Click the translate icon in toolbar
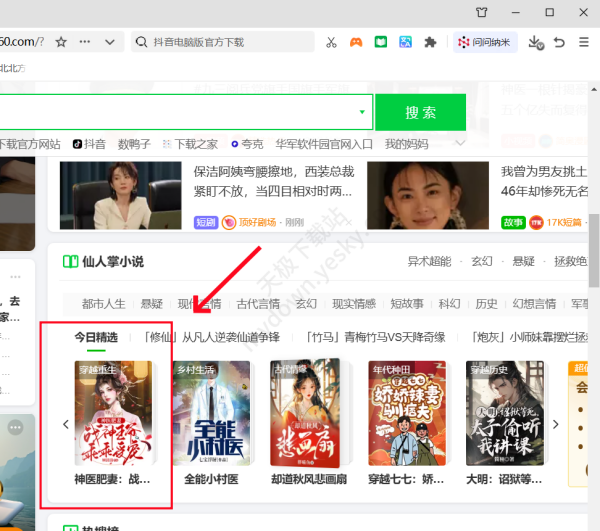This screenshot has width=600, height=531. (406, 42)
